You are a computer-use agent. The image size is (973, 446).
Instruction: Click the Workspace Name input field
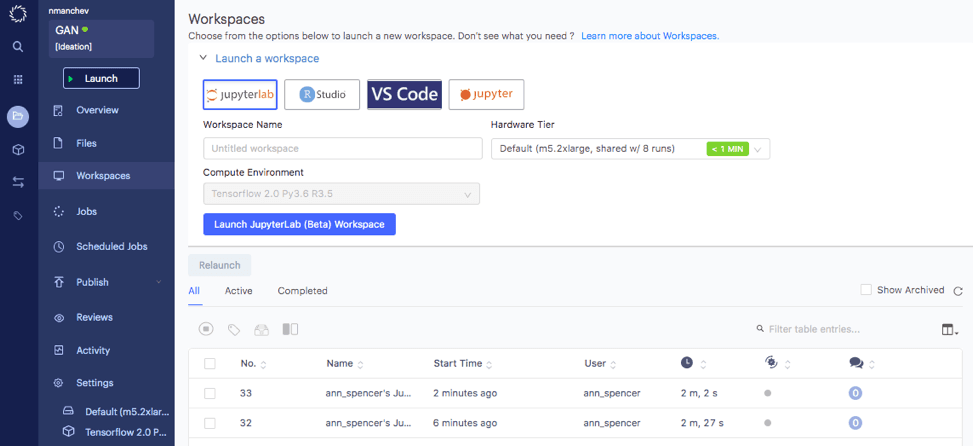(343, 149)
